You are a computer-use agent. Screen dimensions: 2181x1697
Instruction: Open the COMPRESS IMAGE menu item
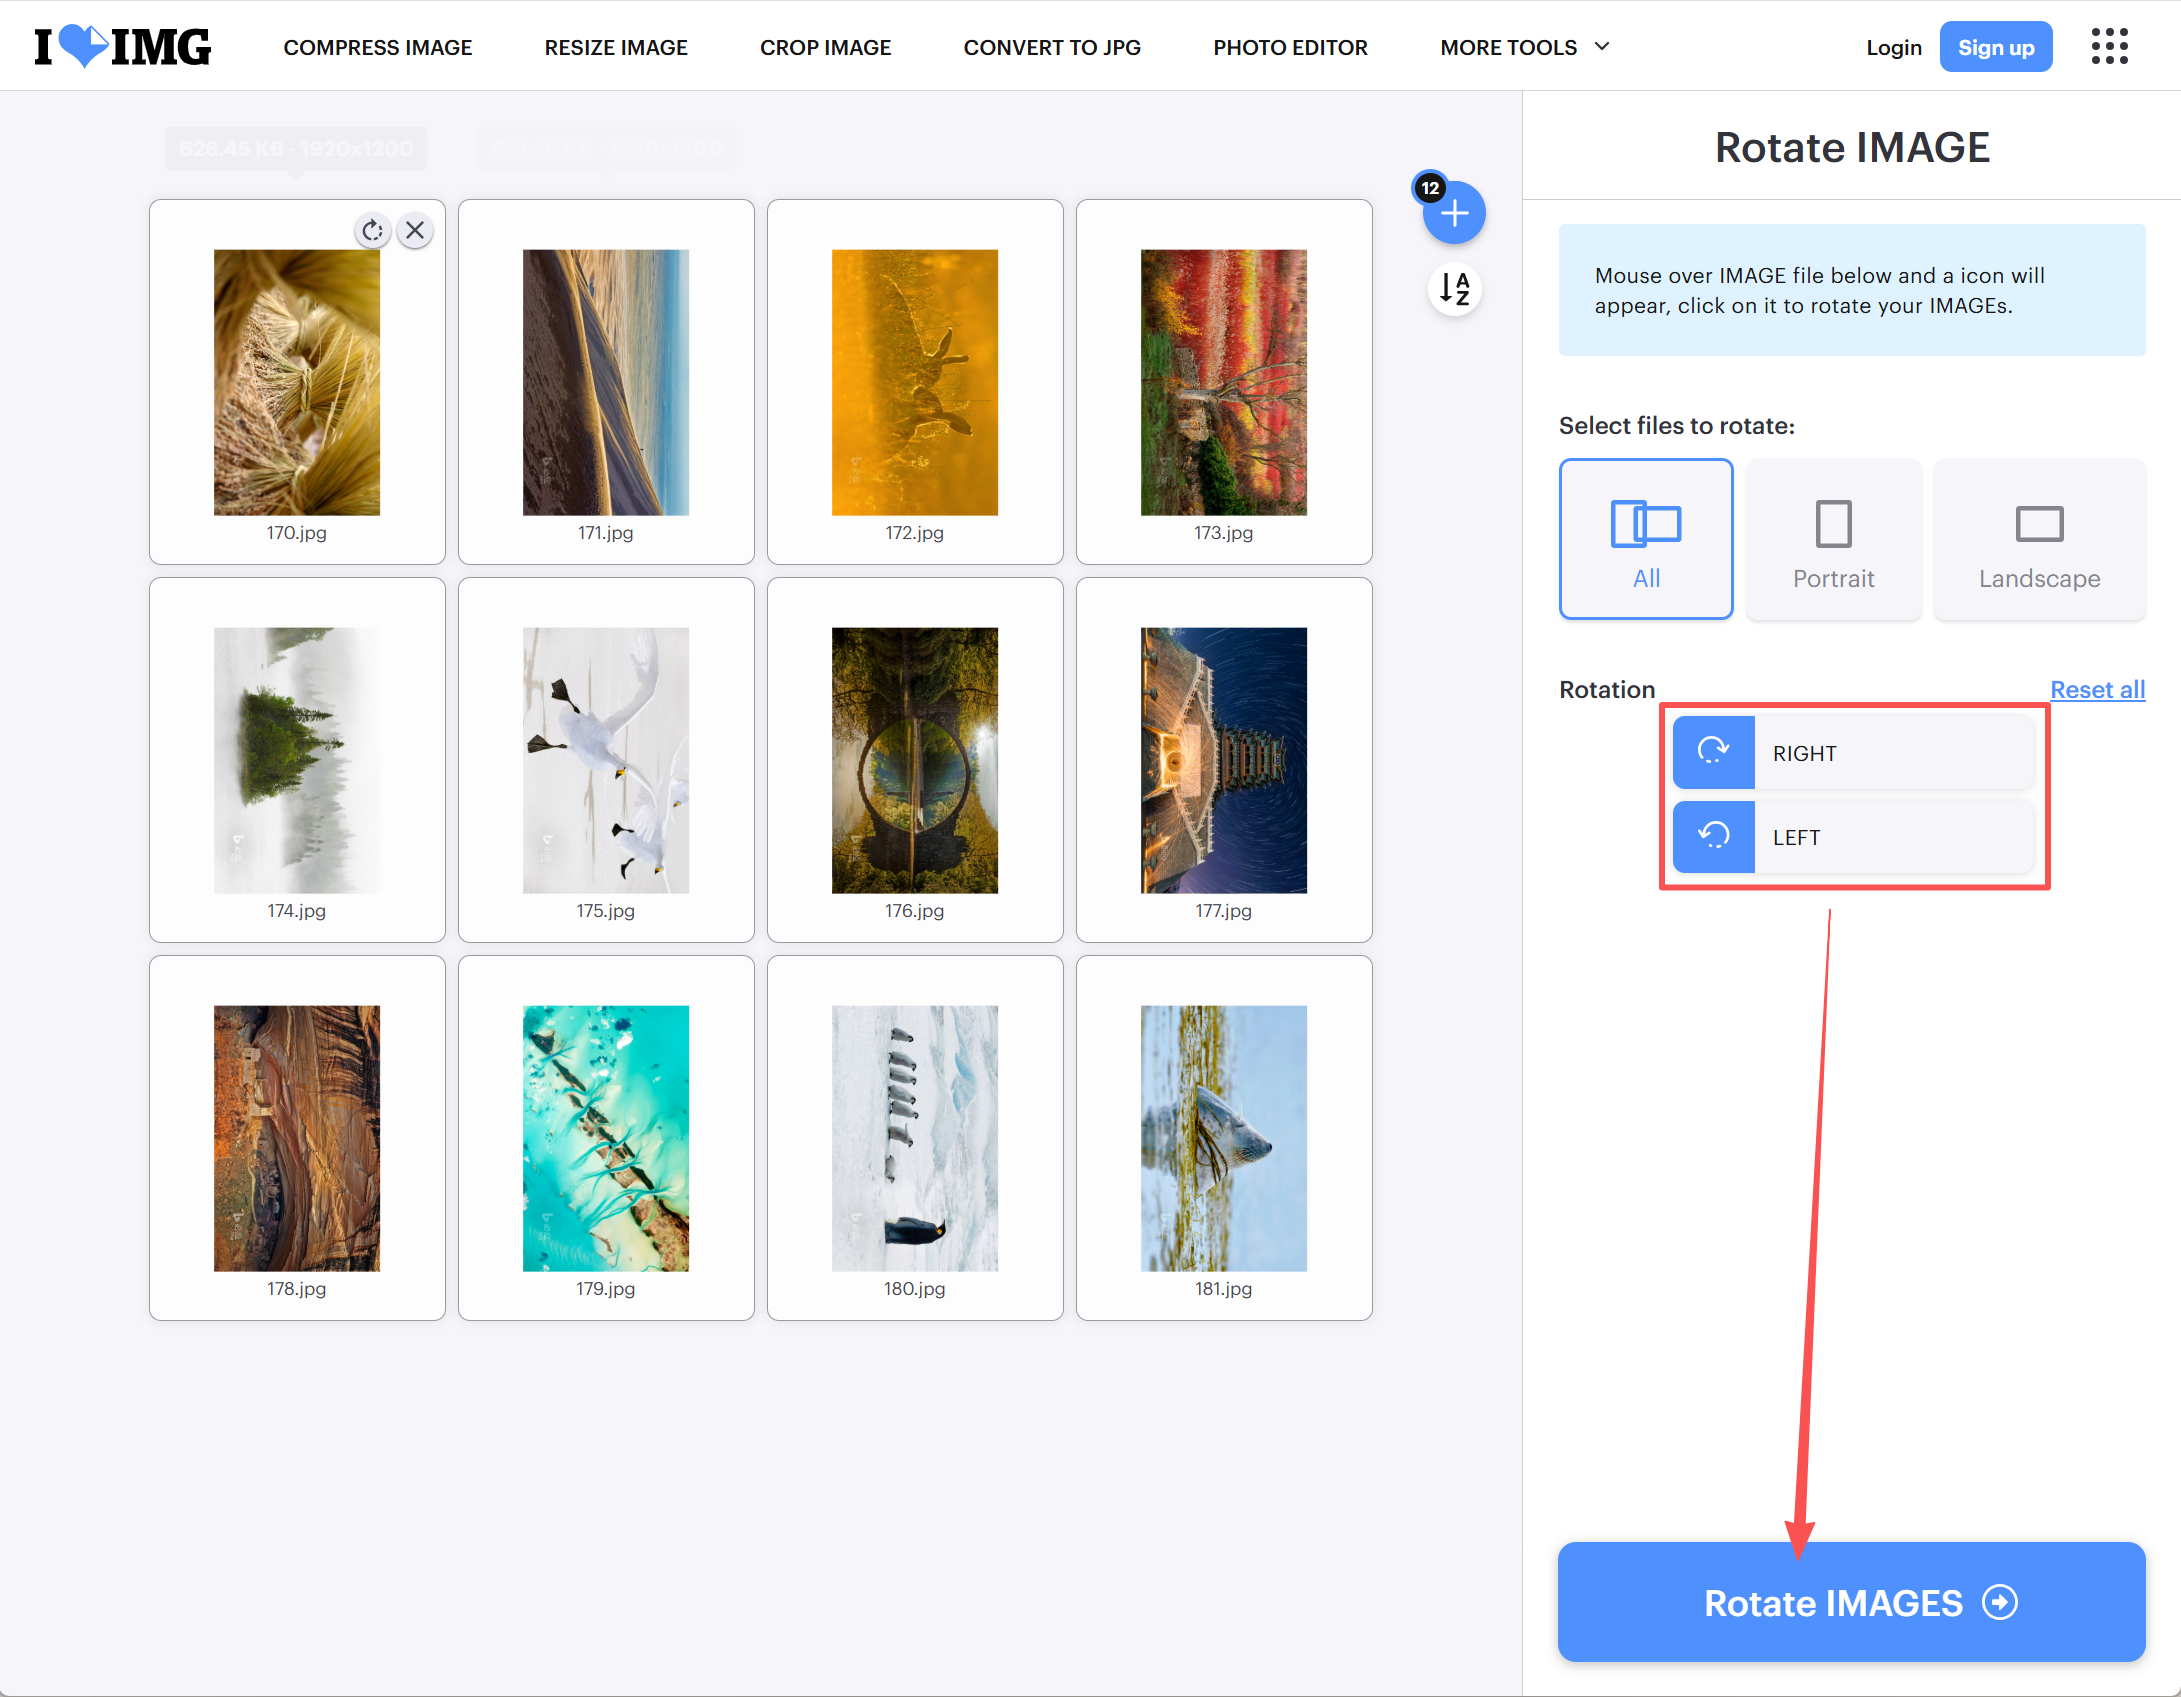pos(377,47)
